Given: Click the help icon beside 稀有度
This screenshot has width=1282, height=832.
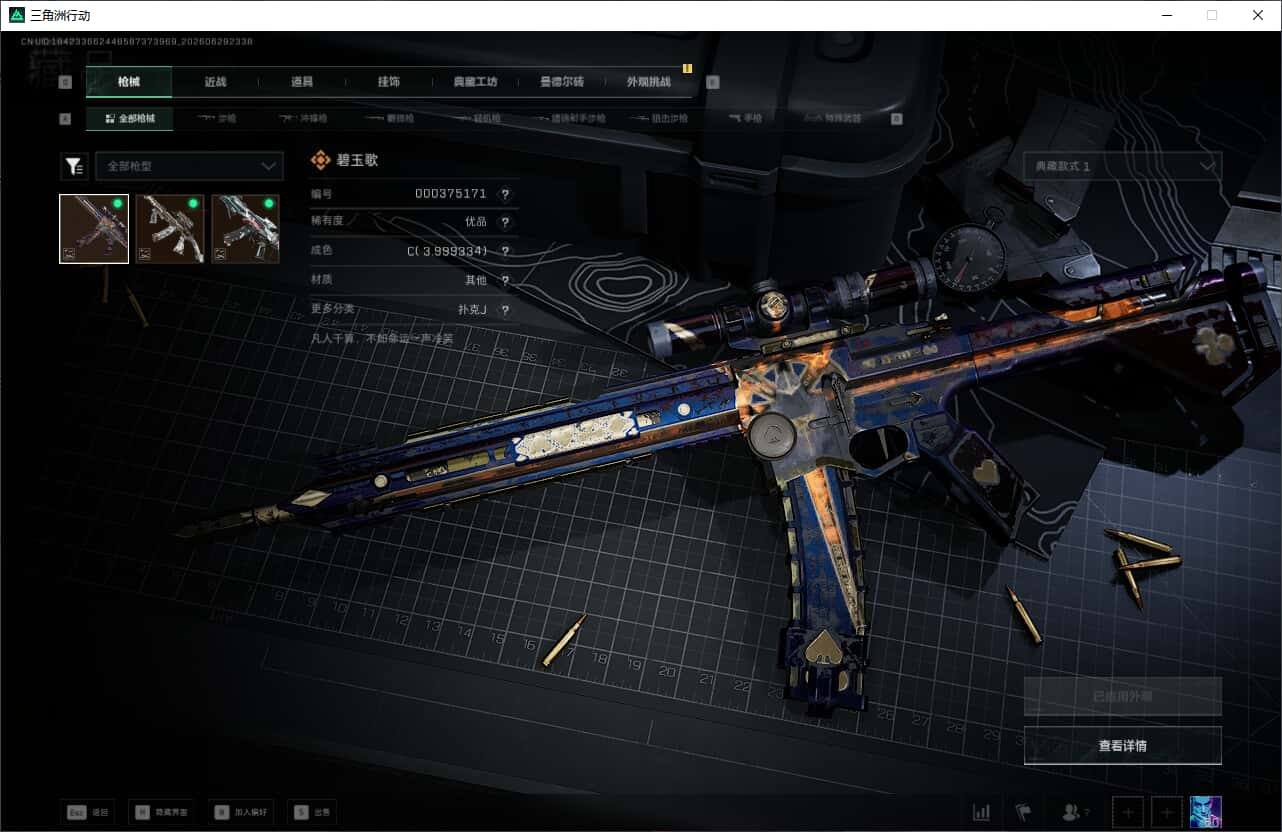Looking at the screenshot, I should tap(505, 222).
